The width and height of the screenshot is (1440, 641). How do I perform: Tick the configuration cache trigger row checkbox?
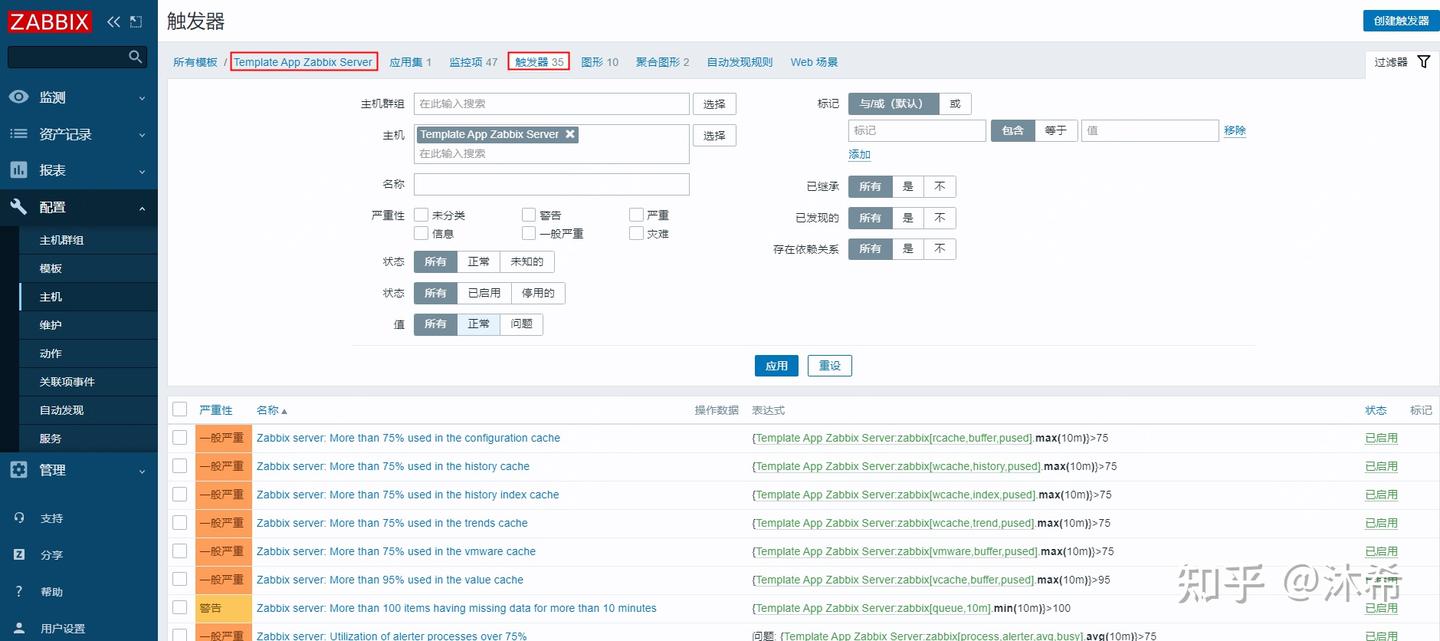tap(180, 438)
